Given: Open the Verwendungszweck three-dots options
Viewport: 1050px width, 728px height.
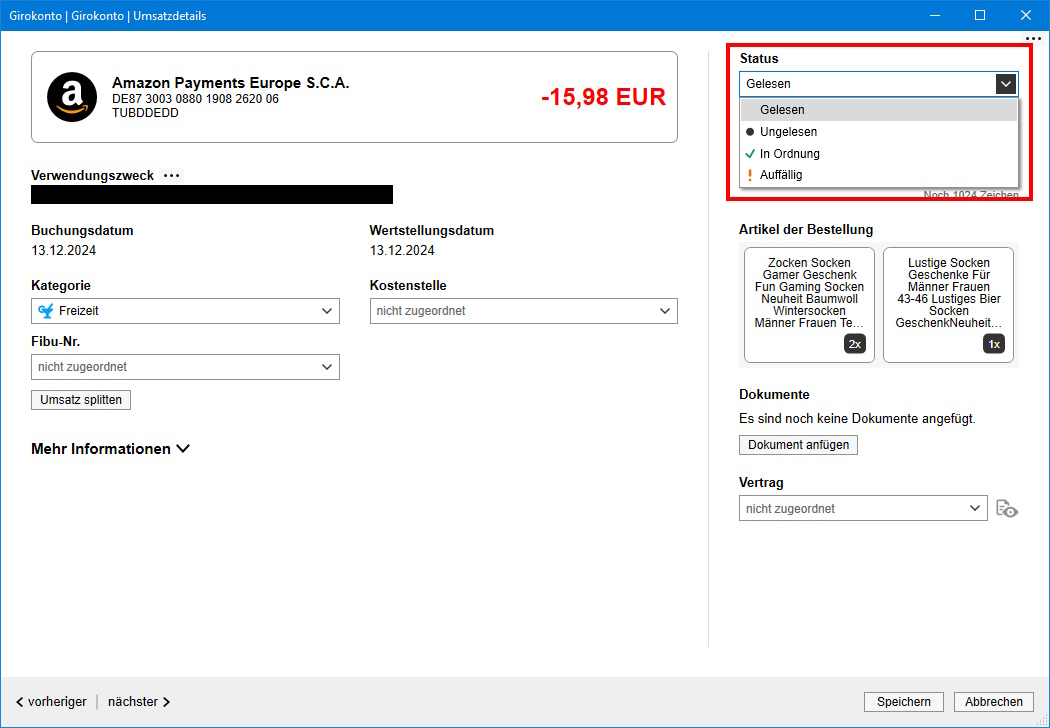Looking at the screenshot, I should (172, 176).
